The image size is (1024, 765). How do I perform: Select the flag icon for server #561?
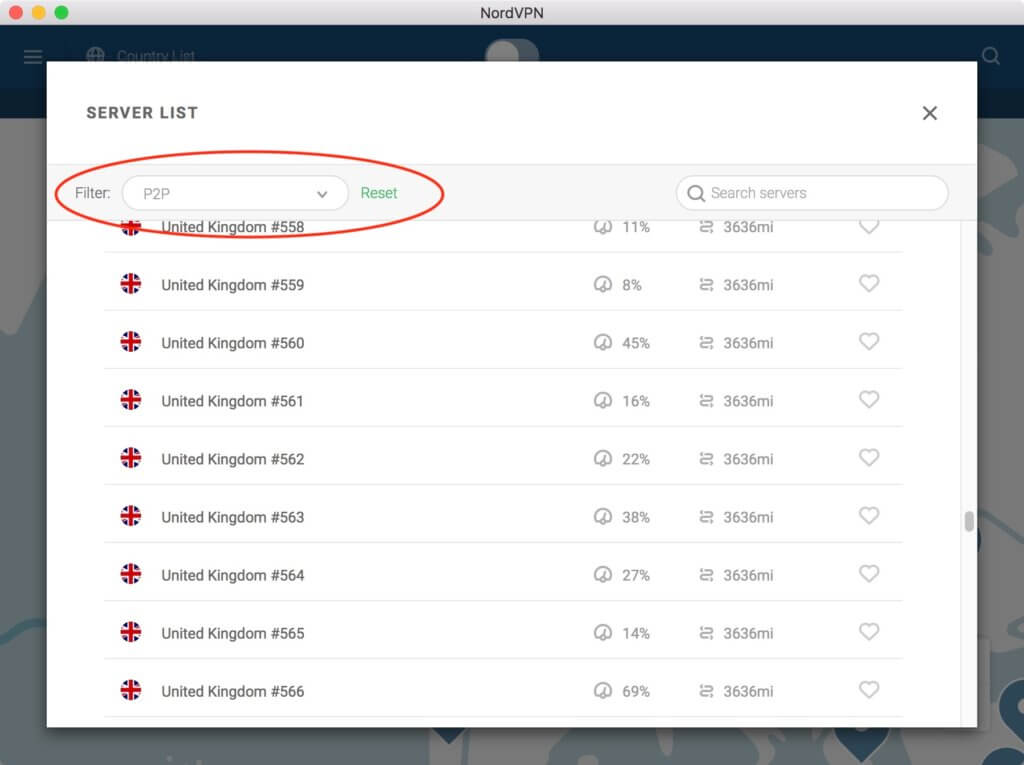tap(131, 400)
